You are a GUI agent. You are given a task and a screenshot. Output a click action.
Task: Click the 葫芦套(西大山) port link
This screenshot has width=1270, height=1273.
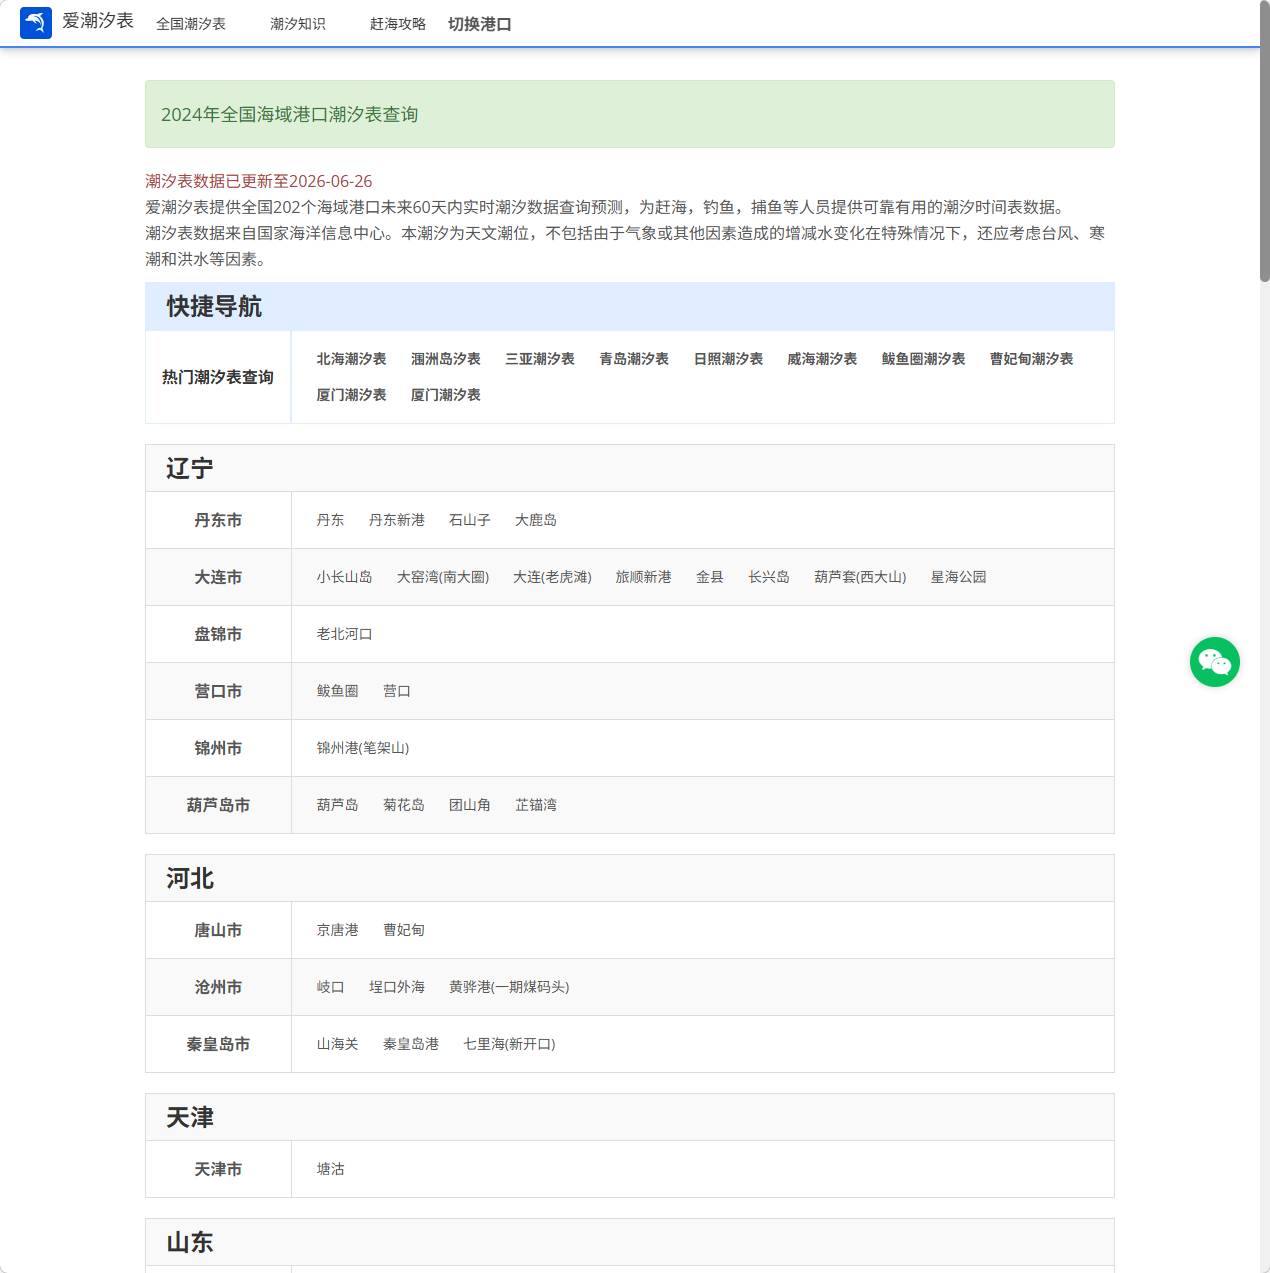point(862,577)
